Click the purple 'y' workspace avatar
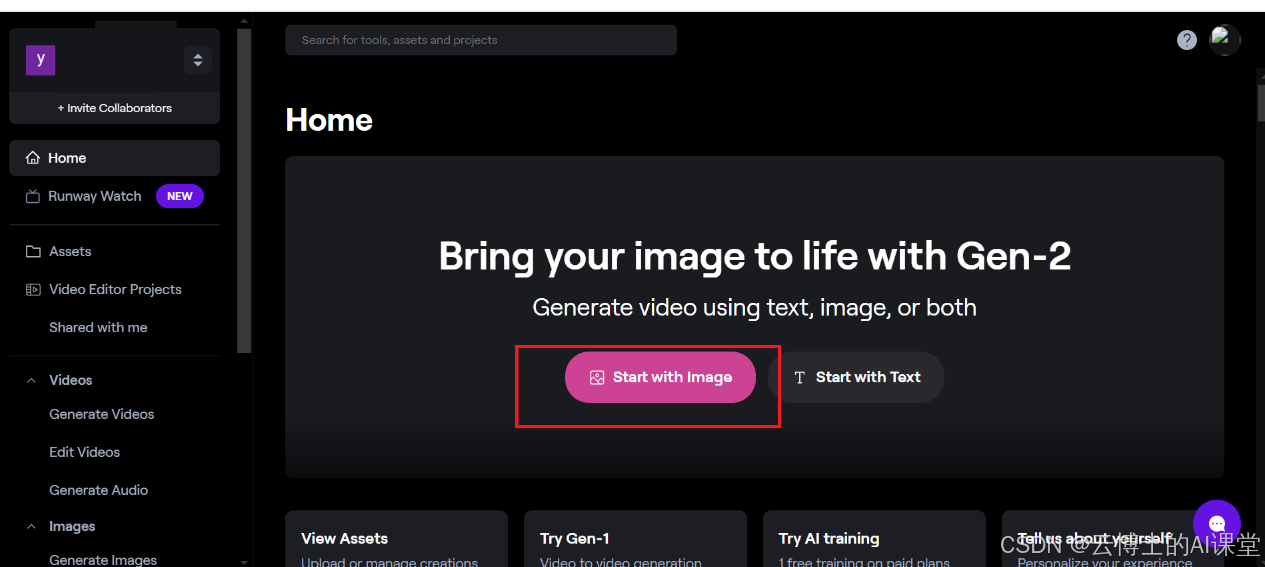The width and height of the screenshot is (1265, 567). [40, 60]
